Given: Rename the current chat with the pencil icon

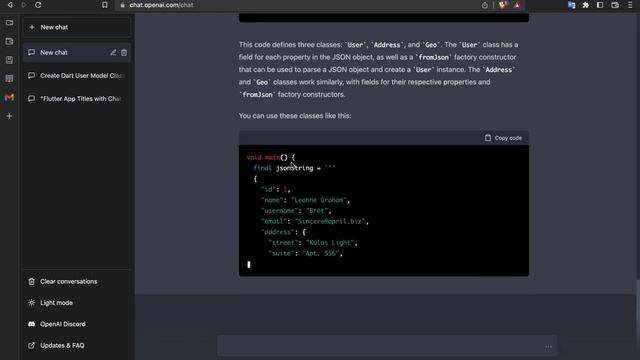Looking at the screenshot, I should click(113, 53).
